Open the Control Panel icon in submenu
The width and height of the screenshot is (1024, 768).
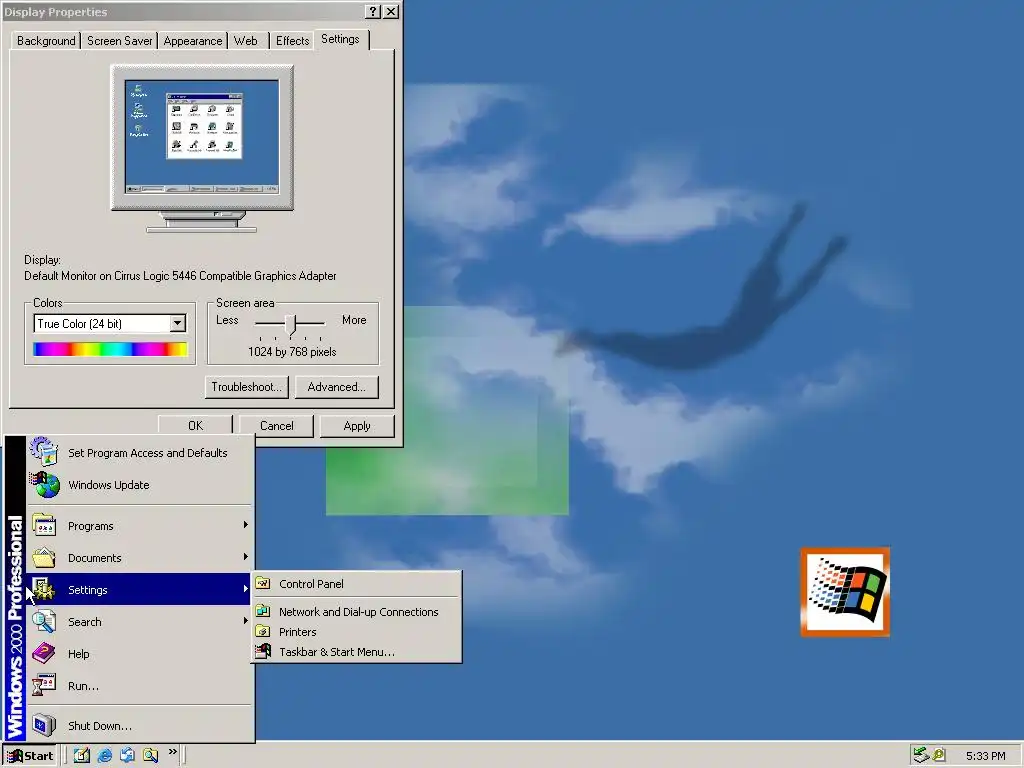(x=263, y=583)
